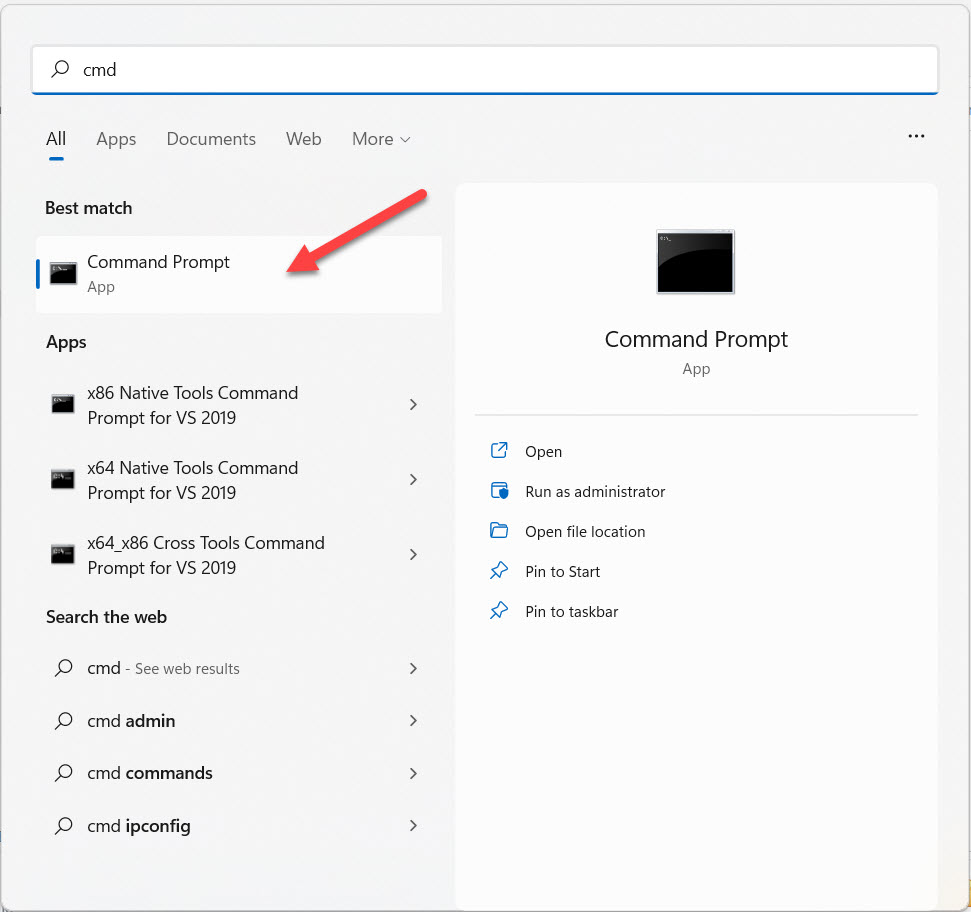Expand x64_x86 Cross Tools Command Prompt chevron
The image size is (971, 912).
[x=413, y=554]
